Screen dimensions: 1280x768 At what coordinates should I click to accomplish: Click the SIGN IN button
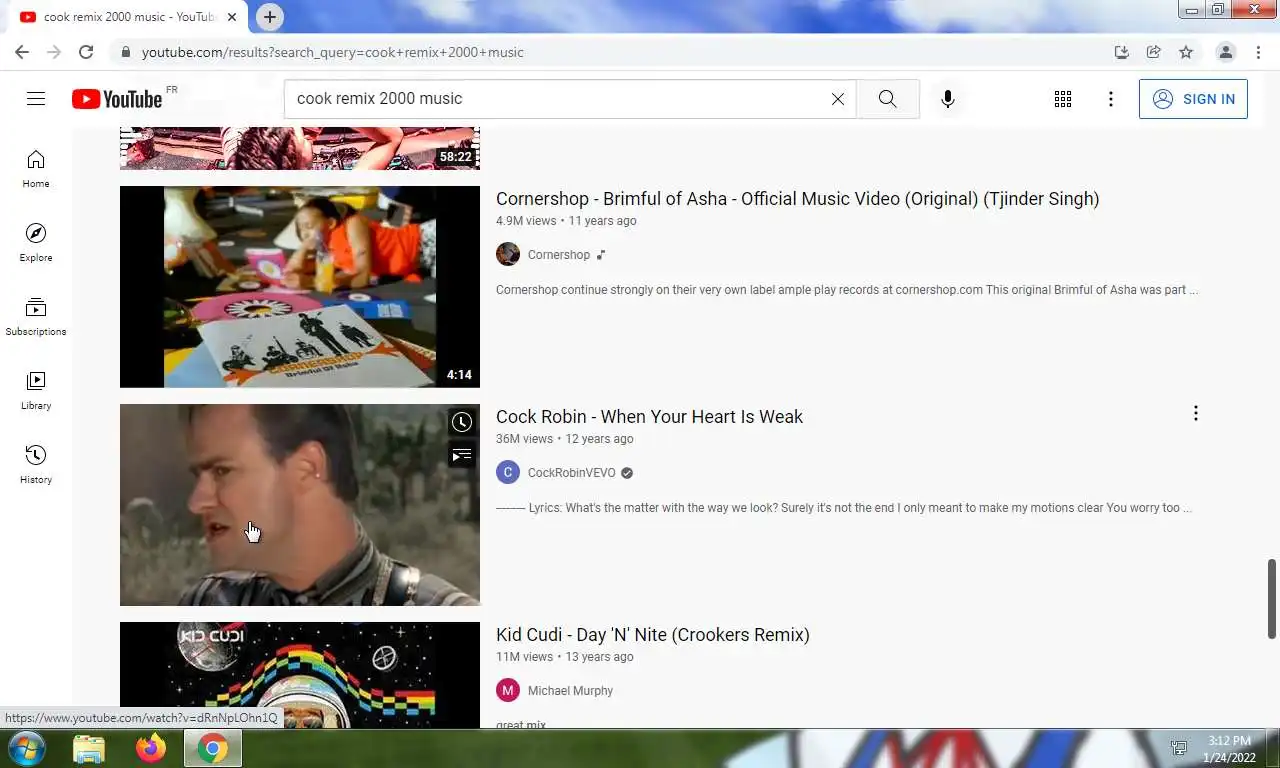[1193, 99]
